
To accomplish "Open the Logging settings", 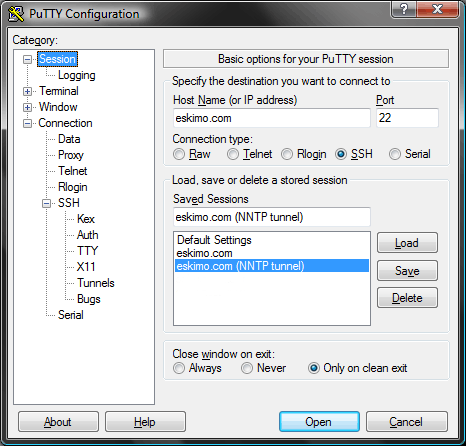I will tap(77, 75).
